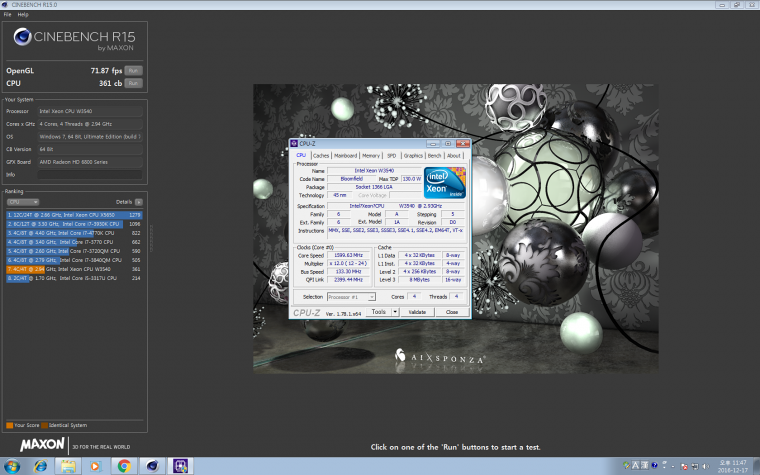This screenshot has width=760, height=475.
Task: Open the Help menu
Action: click(x=23, y=15)
